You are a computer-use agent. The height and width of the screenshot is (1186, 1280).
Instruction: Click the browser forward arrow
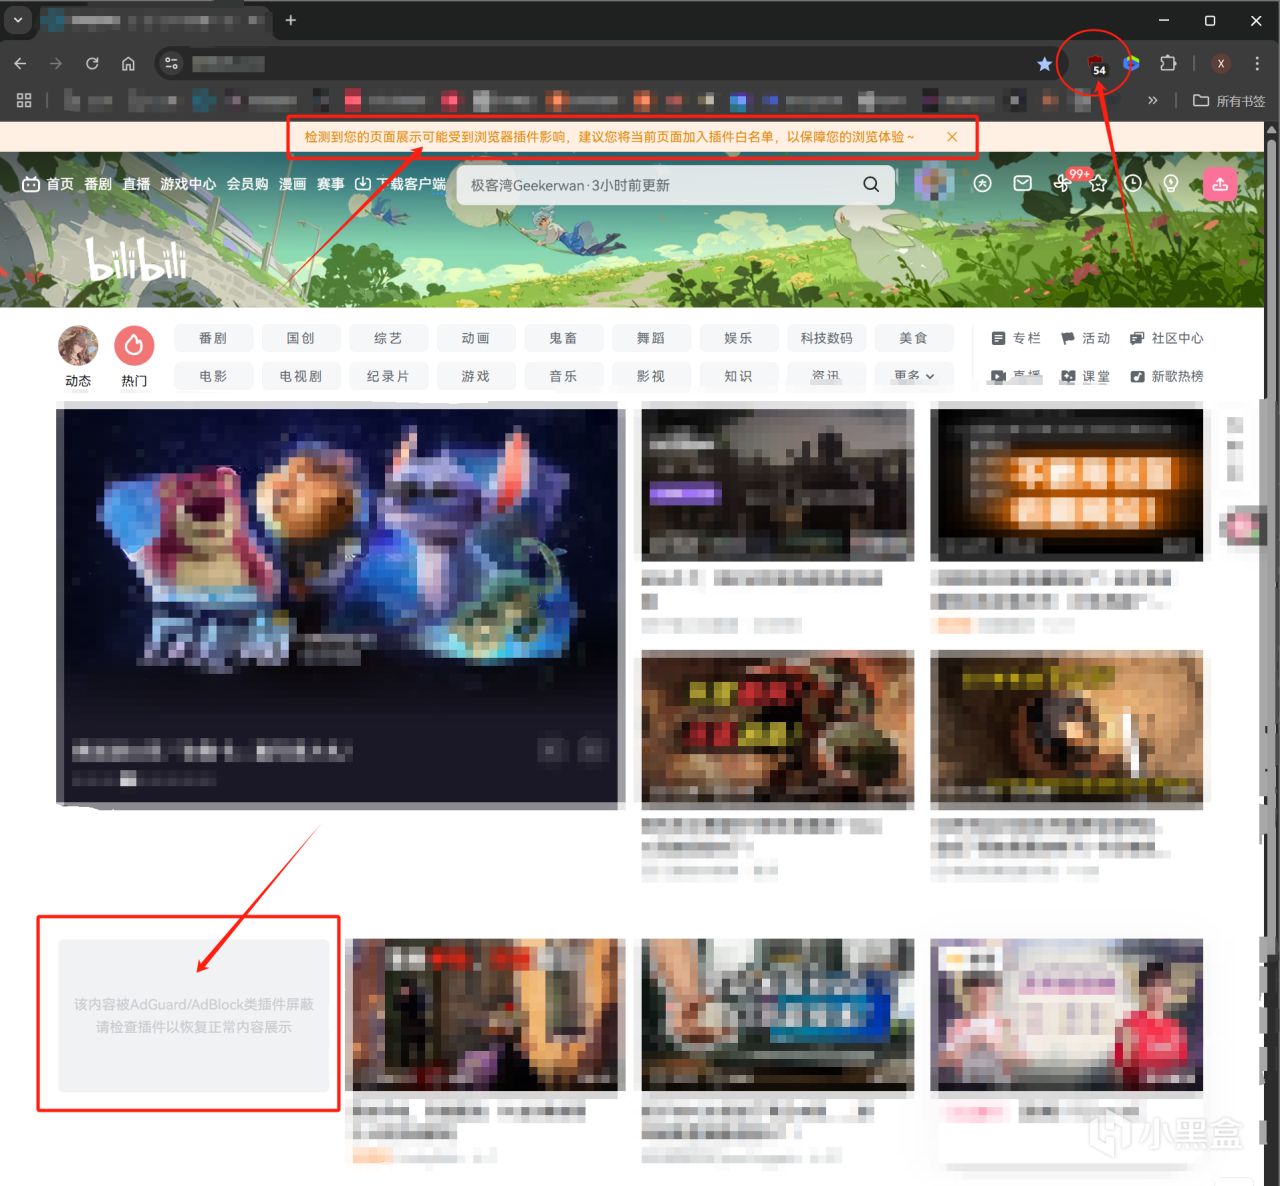coord(56,63)
